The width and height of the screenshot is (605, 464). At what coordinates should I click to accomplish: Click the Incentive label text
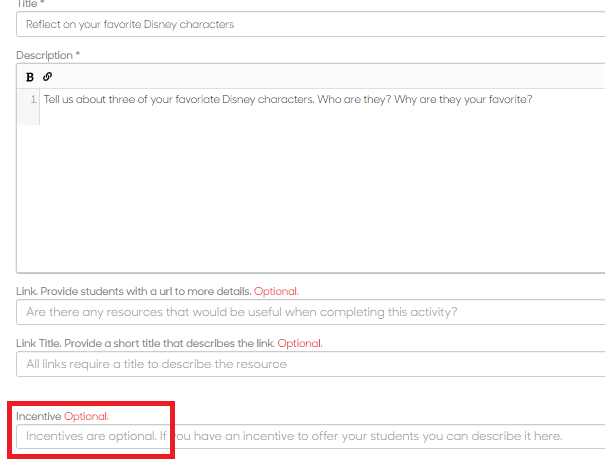[39, 417]
